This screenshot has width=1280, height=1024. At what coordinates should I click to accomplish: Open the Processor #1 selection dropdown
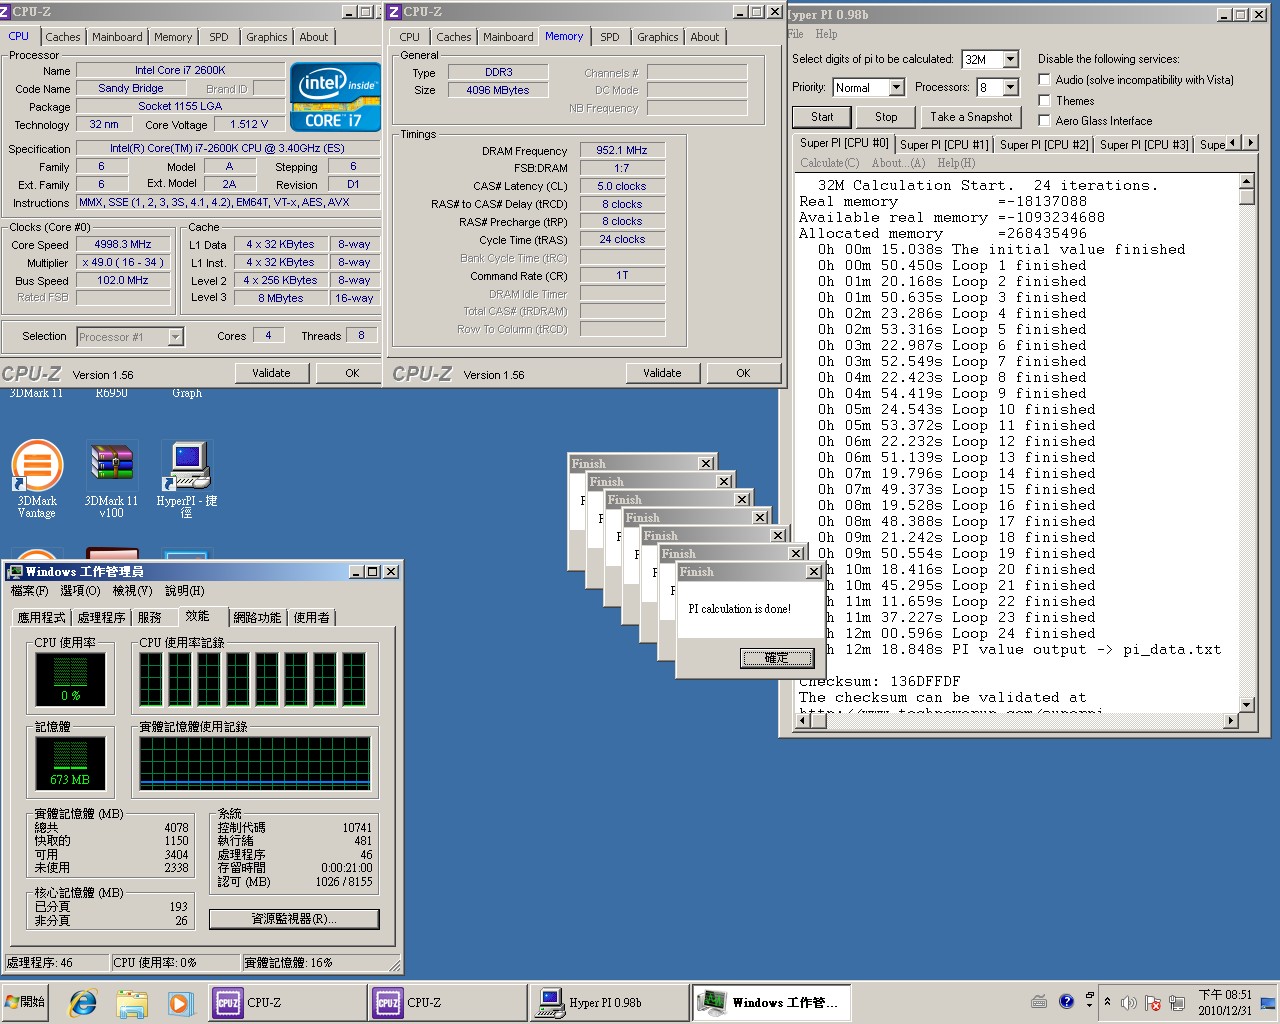(176, 337)
